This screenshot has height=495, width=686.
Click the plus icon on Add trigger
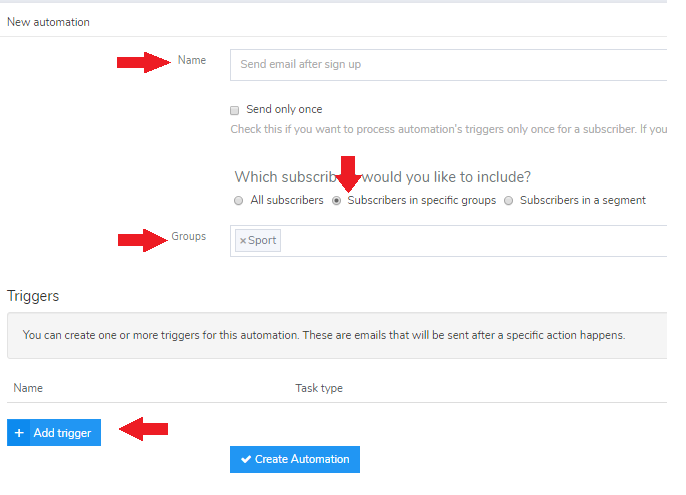pos(19,433)
